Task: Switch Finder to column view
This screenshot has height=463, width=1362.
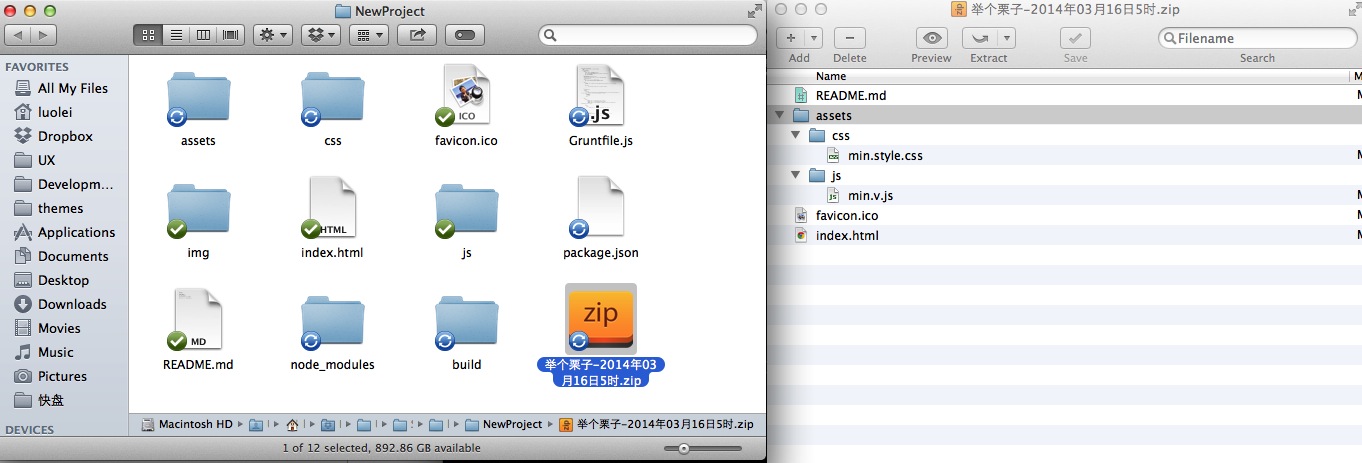Action: tap(204, 35)
